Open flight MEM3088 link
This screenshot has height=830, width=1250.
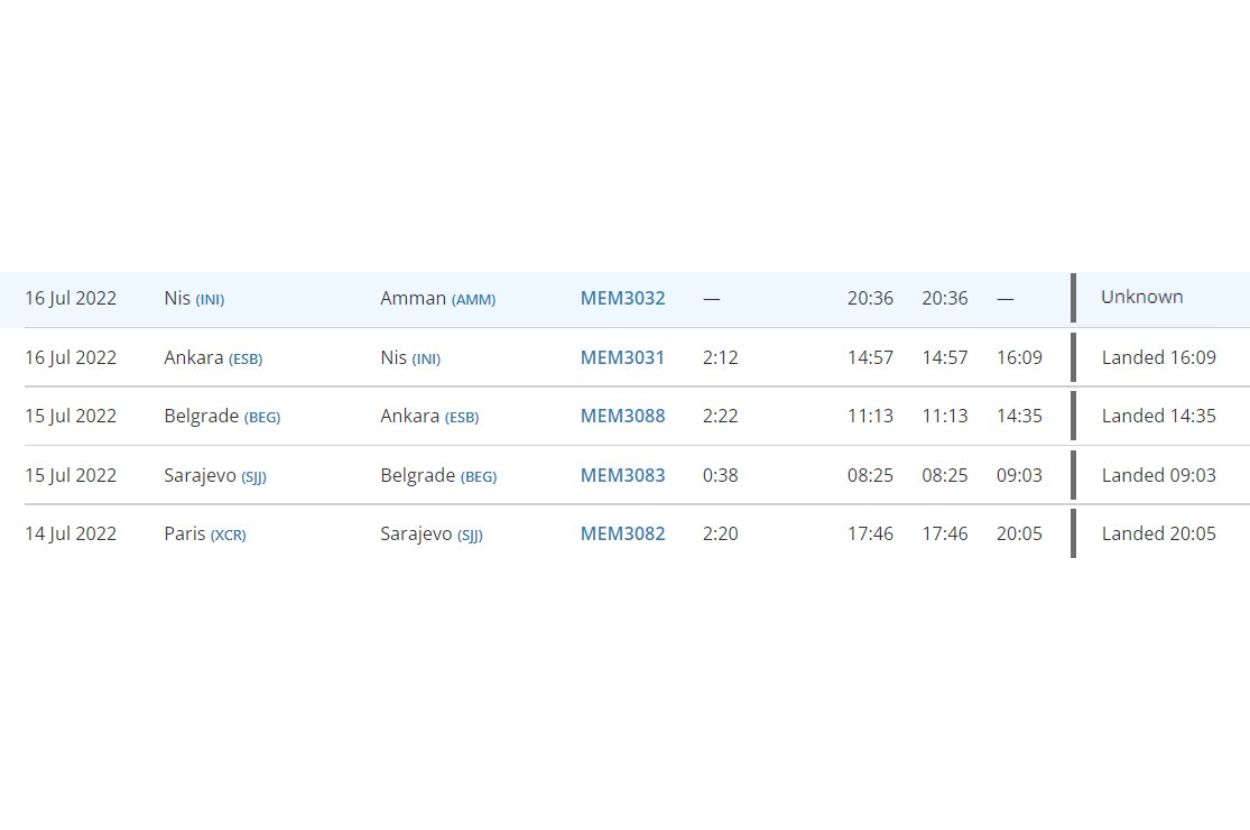(622, 416)
